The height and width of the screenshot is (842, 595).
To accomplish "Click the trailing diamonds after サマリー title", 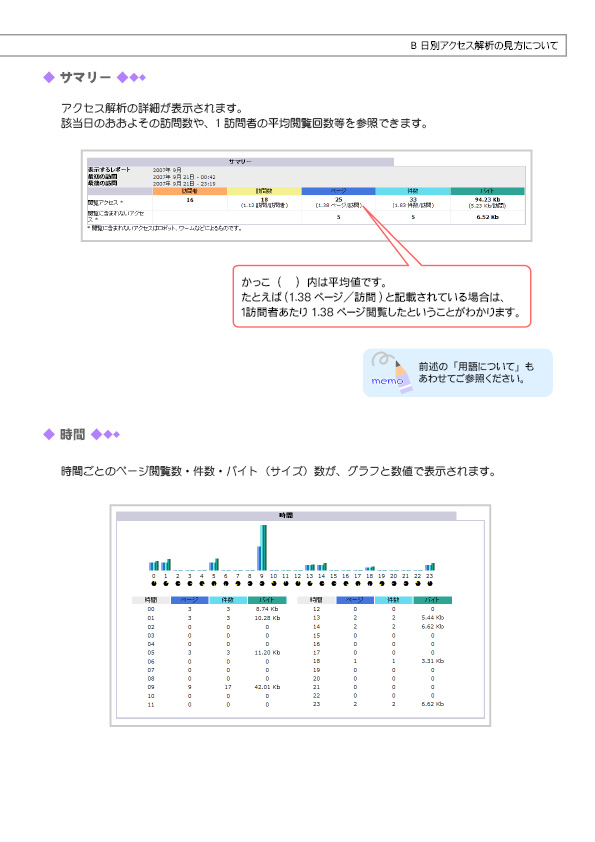I will [x=132, y=77].
